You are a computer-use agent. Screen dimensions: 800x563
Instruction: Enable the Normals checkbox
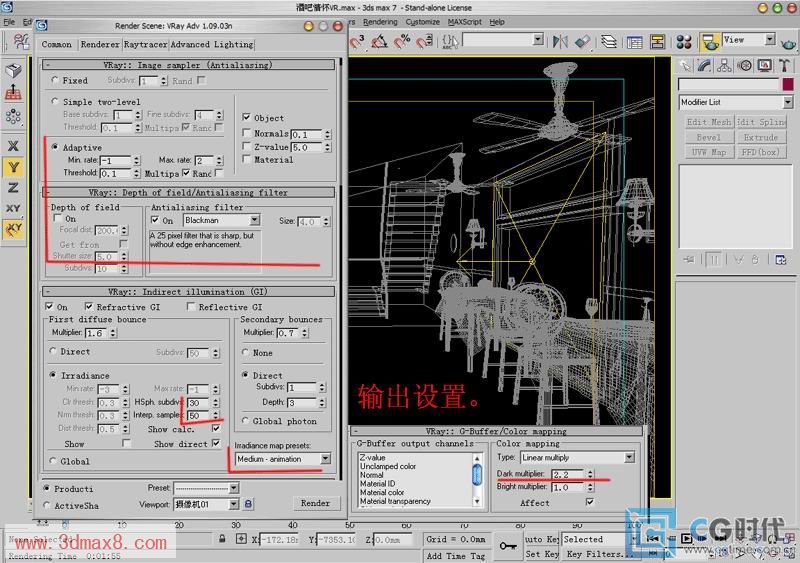click(246, 133)
